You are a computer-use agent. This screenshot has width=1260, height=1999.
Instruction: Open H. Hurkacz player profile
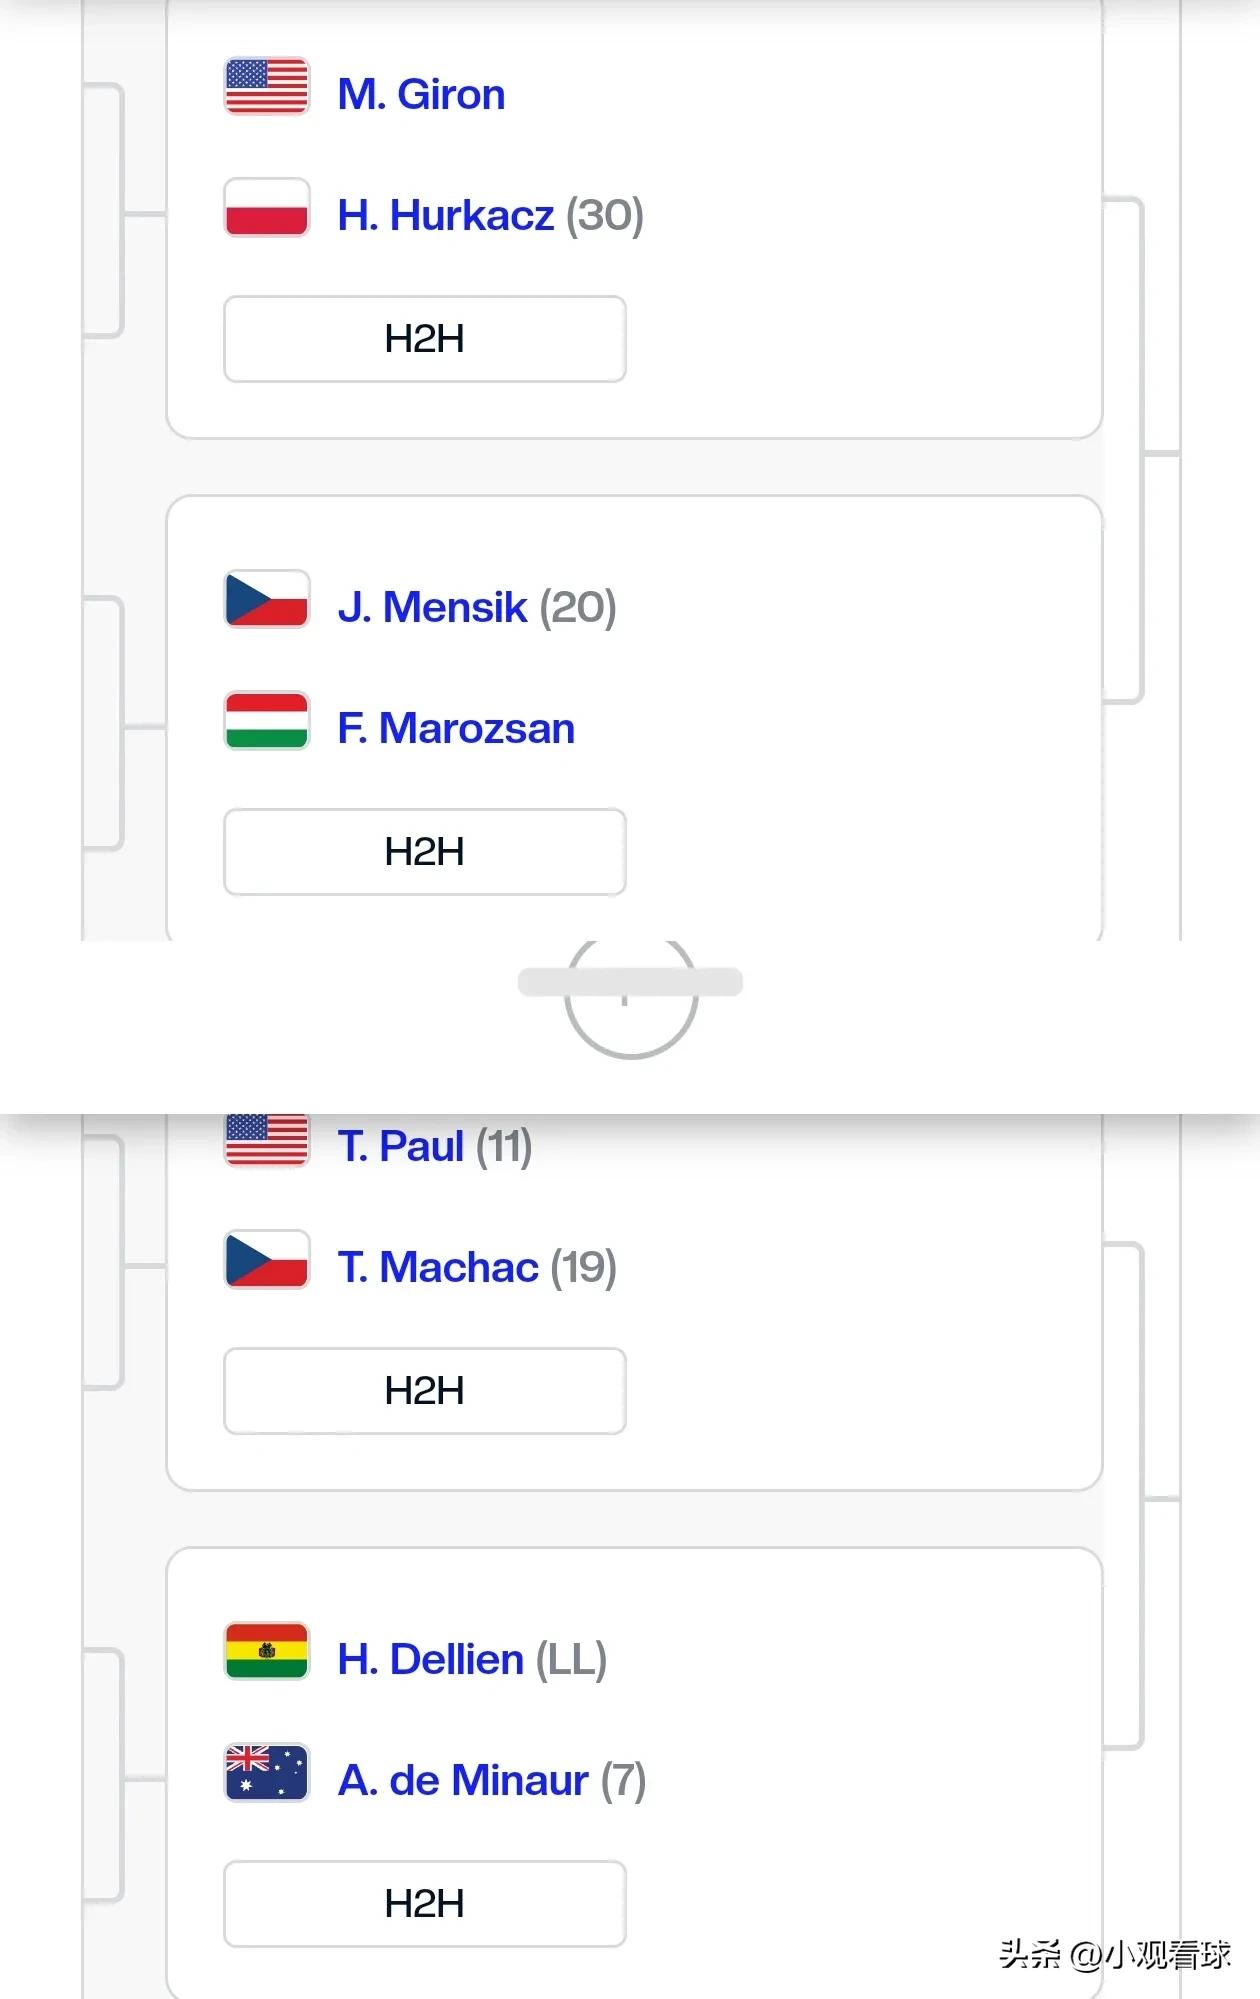[446, 215]
